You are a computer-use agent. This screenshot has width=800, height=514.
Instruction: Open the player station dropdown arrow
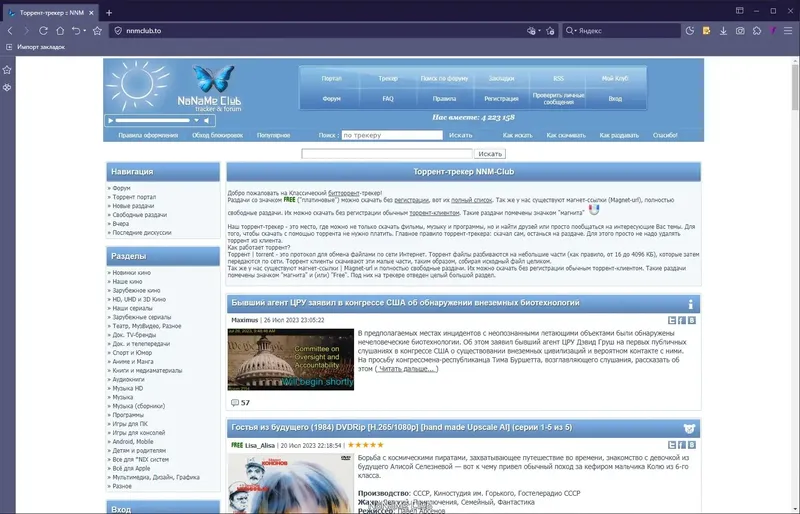[196, 120]
